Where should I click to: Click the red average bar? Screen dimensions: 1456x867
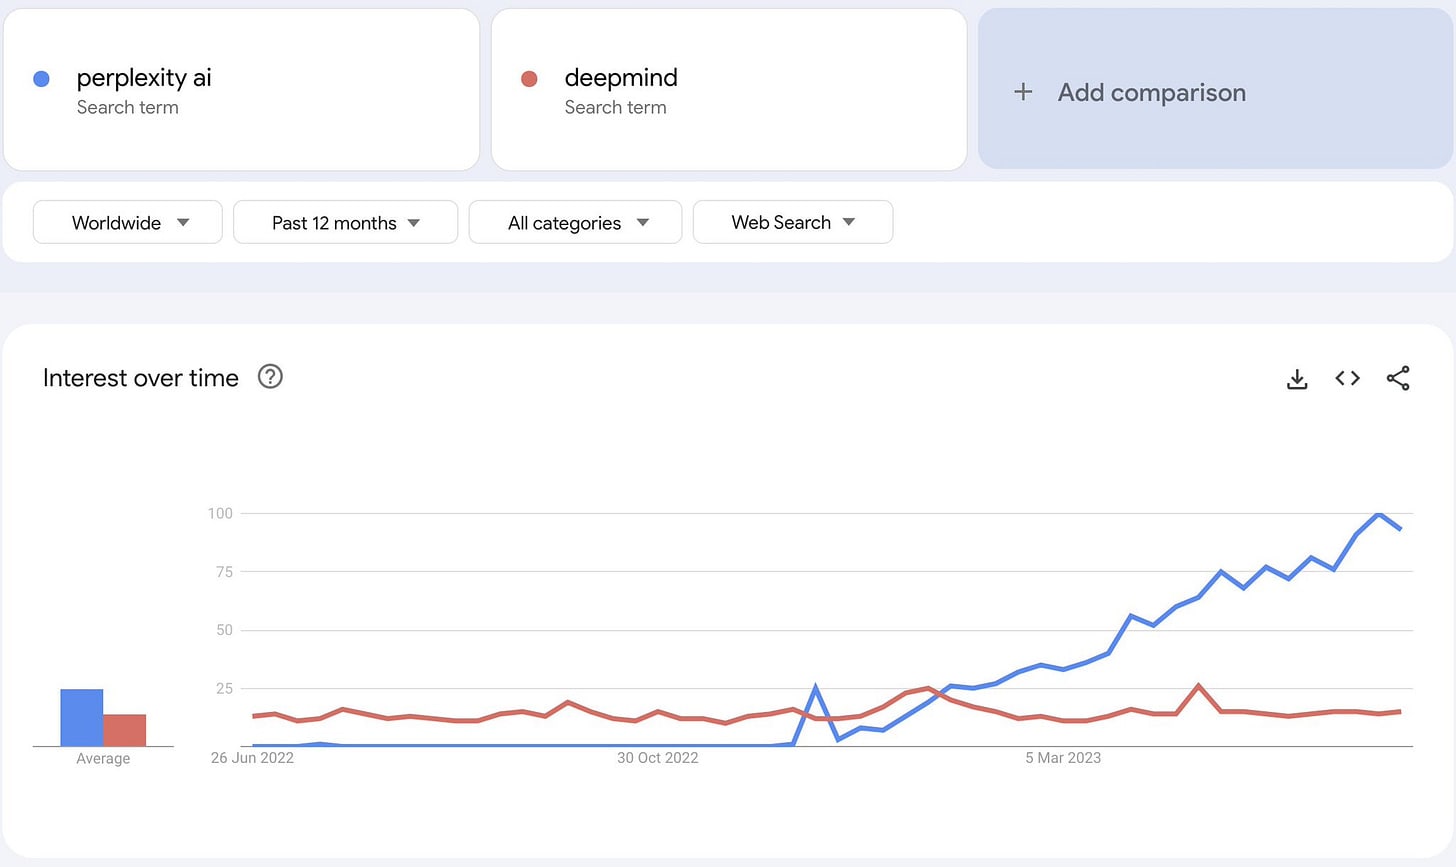pyautogui.click(x=125, y=730)
